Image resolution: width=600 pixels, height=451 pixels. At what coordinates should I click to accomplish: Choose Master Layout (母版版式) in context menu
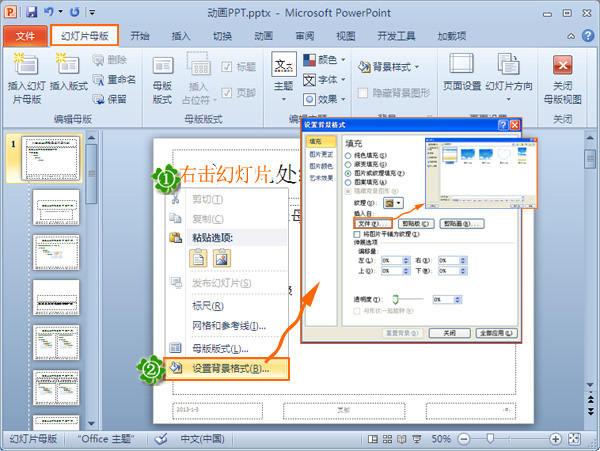[x=220, y=349]
